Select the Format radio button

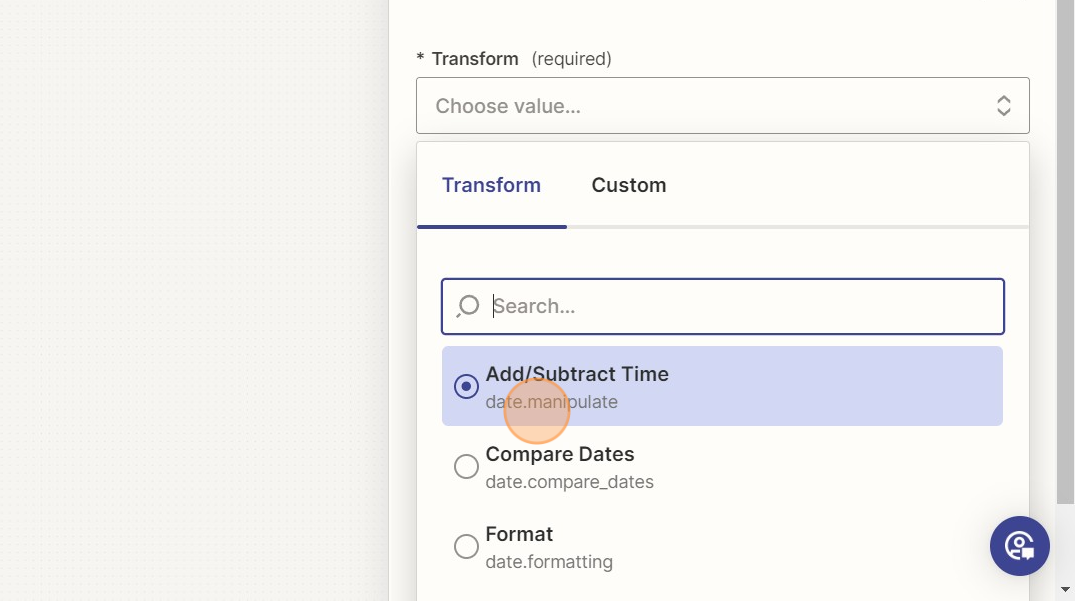click(x=466, y=546)
